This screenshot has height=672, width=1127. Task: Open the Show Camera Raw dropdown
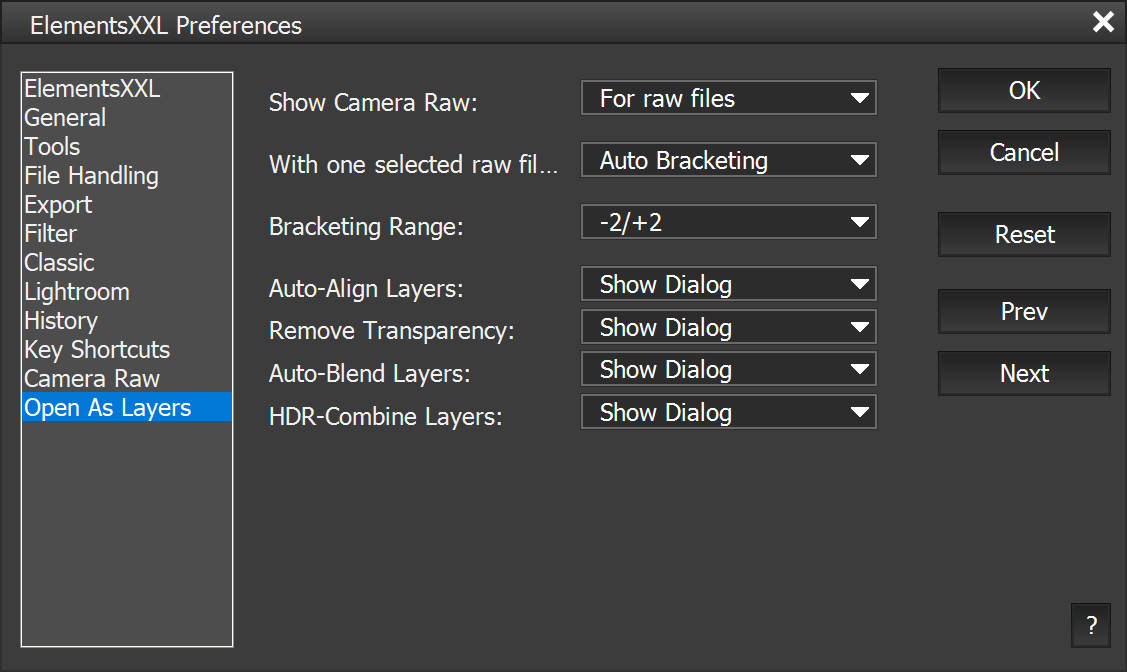pyautogui.click(x=728, y=99)
